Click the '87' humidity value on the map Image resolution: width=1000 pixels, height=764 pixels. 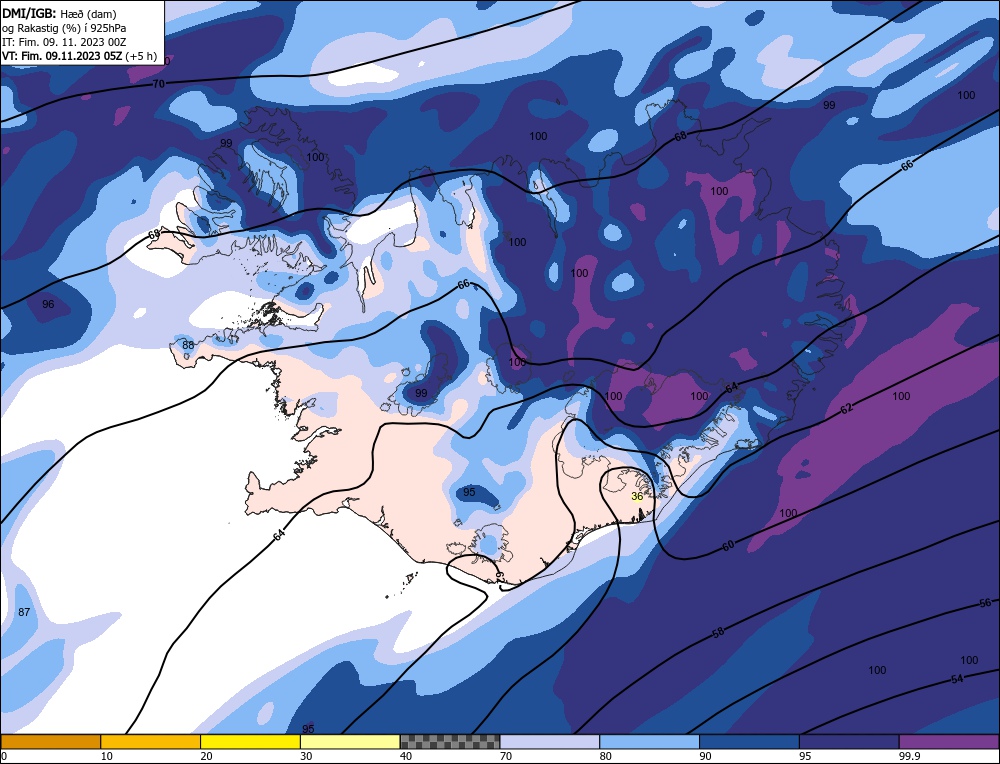pyautogui.click(x=24, y=612)
